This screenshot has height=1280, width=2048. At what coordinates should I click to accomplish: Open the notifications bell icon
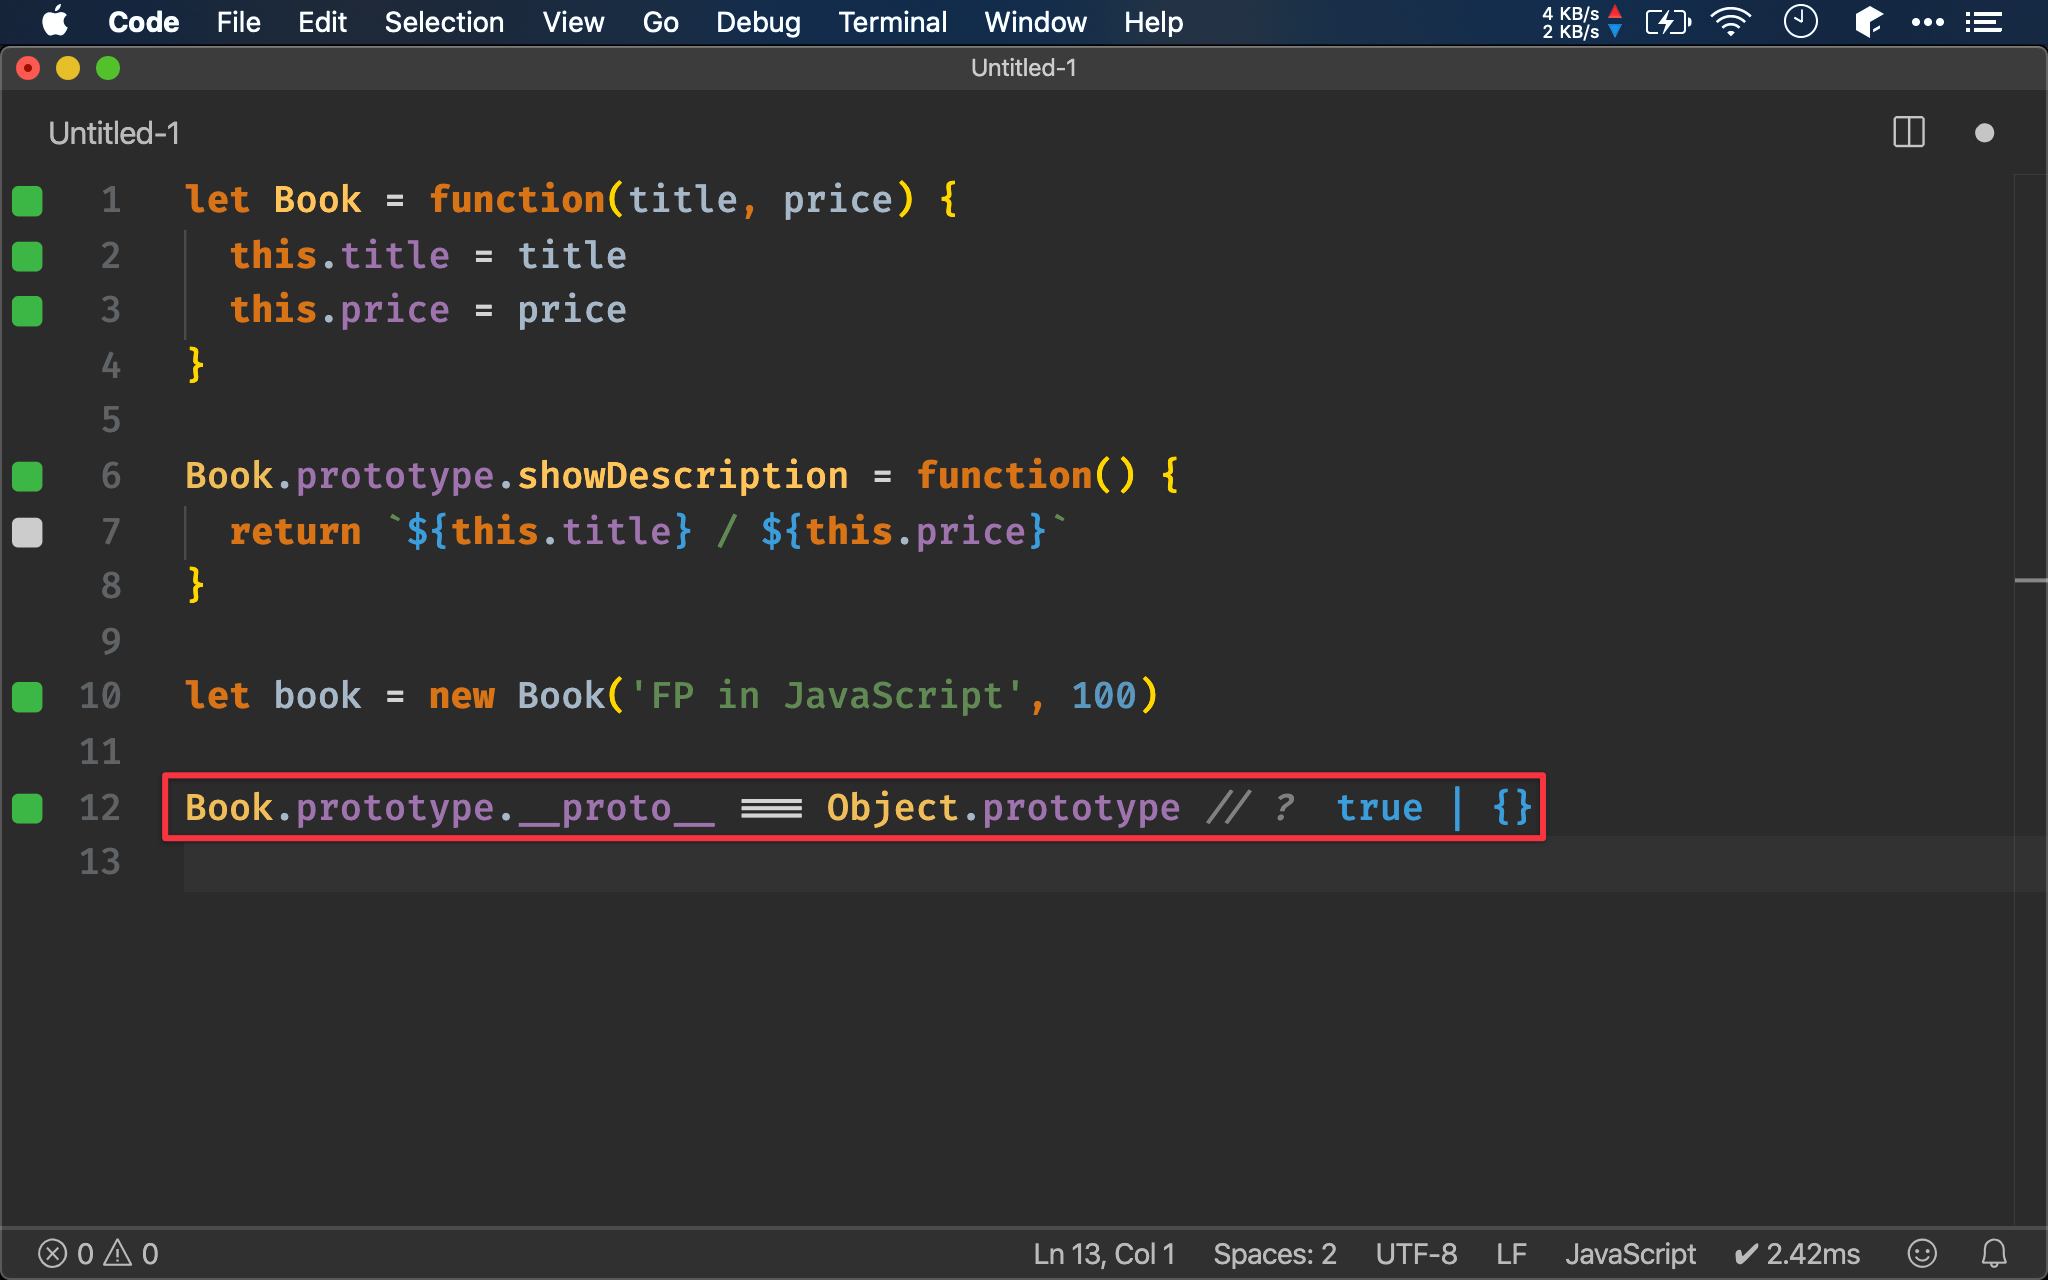1994,1253
